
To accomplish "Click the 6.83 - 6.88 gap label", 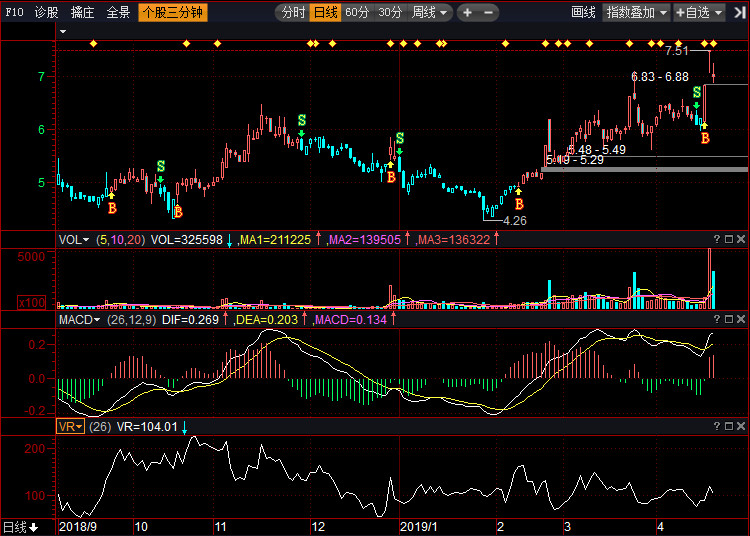I will click(x=660, y=77).
